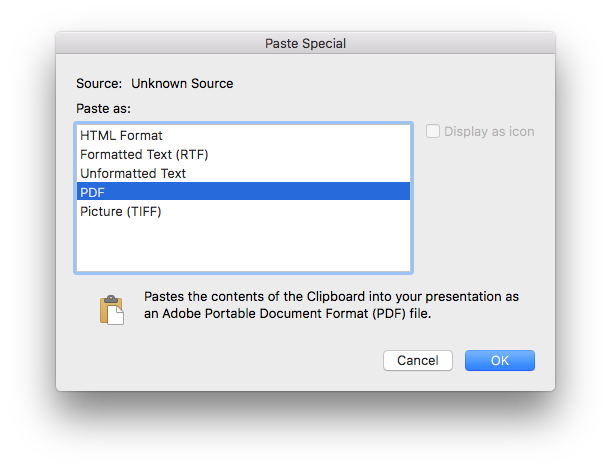Image resolution: width=611 pixels, height=471 pixels.
Task: Click the Paste as: label
Action: (x=104, y=108)
